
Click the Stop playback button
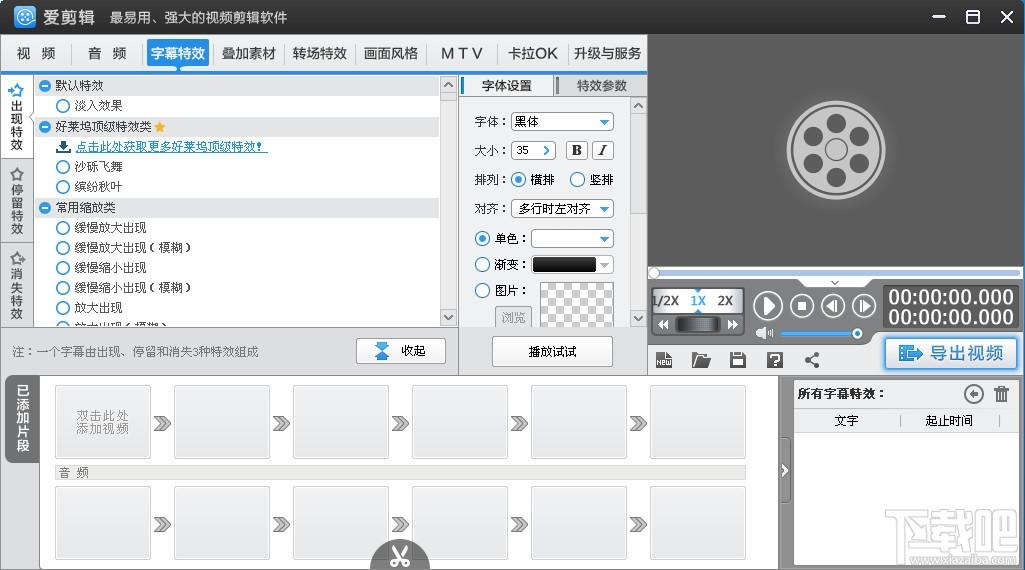click(x=802, y=306)
